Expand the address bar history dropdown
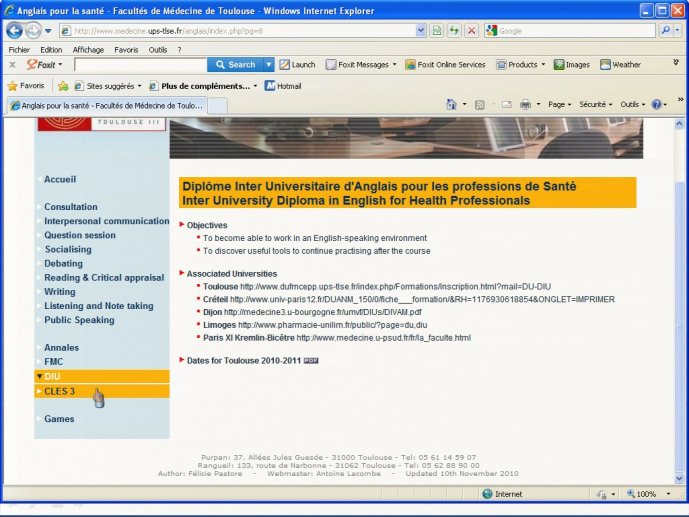Viewport: 689px width, 517px height. pos(421,31)
